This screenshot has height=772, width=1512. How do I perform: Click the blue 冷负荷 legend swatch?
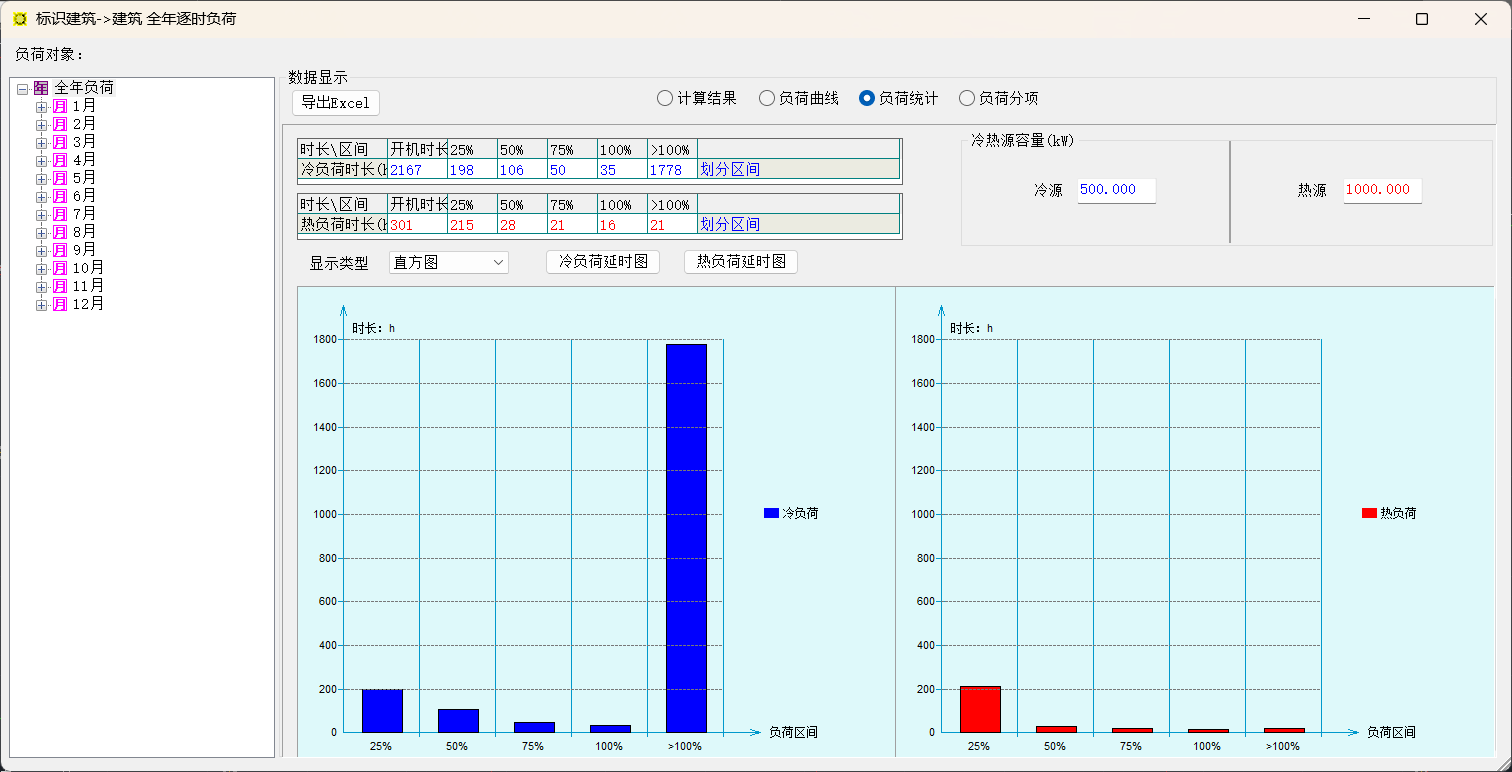(x=771, y=513)
